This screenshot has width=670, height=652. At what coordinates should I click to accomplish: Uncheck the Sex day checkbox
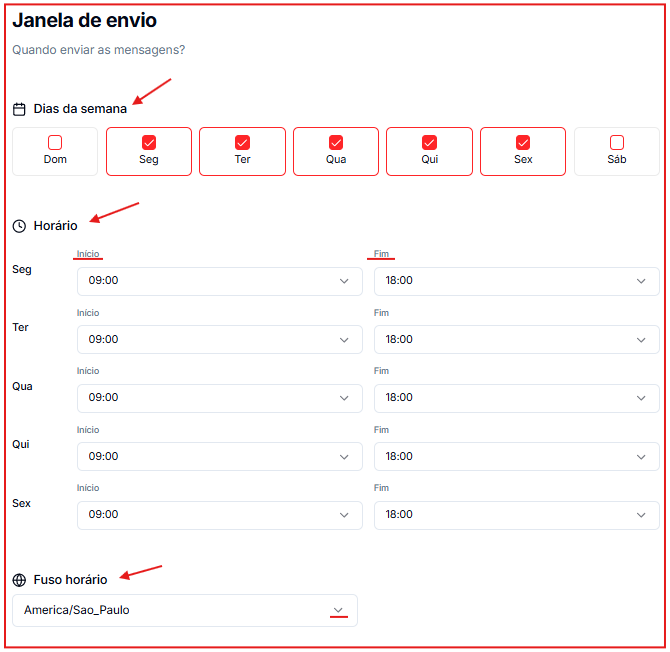(523, 142)
